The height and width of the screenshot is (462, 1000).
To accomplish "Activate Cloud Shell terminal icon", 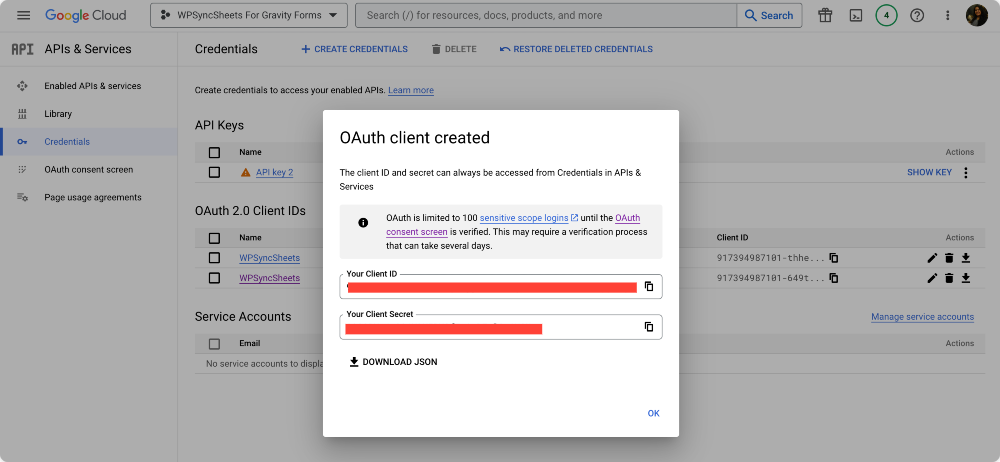I will point(857,15).
